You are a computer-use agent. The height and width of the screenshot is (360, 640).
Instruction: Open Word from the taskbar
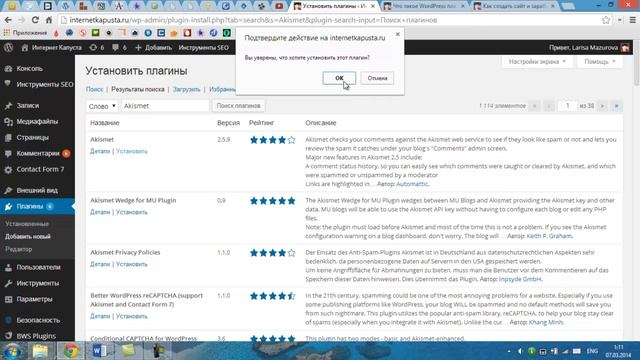[100, 351]
